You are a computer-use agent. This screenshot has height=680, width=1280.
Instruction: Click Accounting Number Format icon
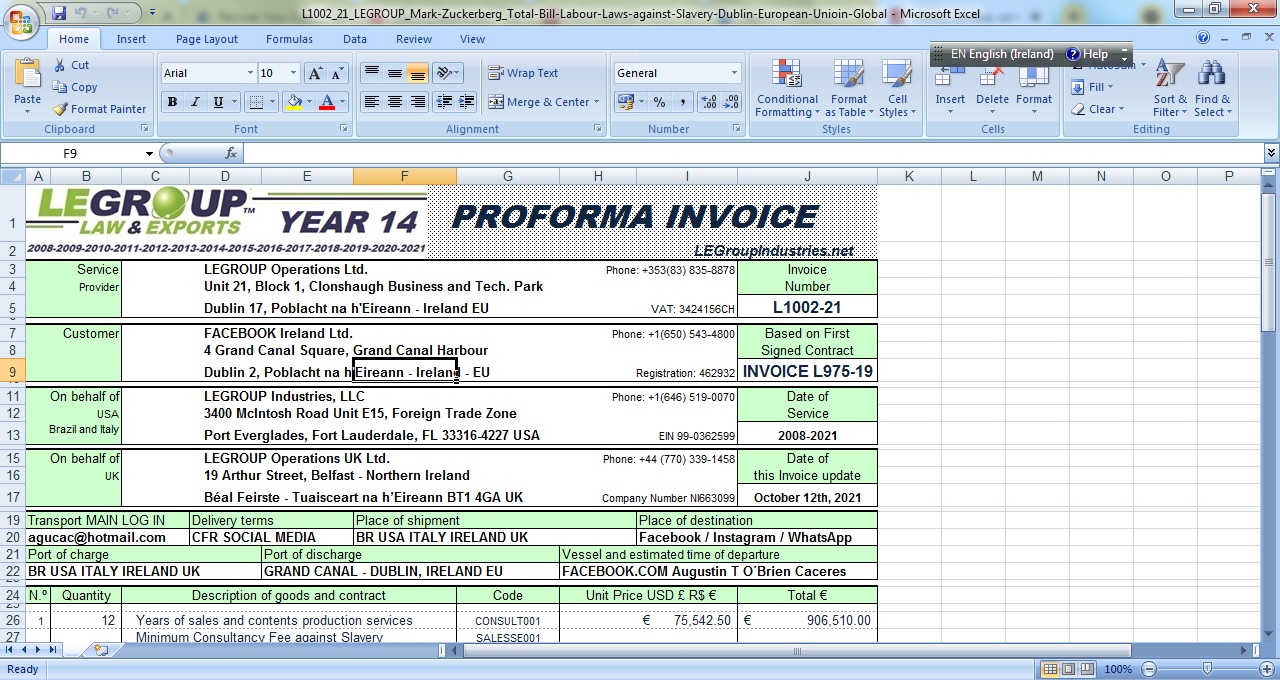click(624, 102)
